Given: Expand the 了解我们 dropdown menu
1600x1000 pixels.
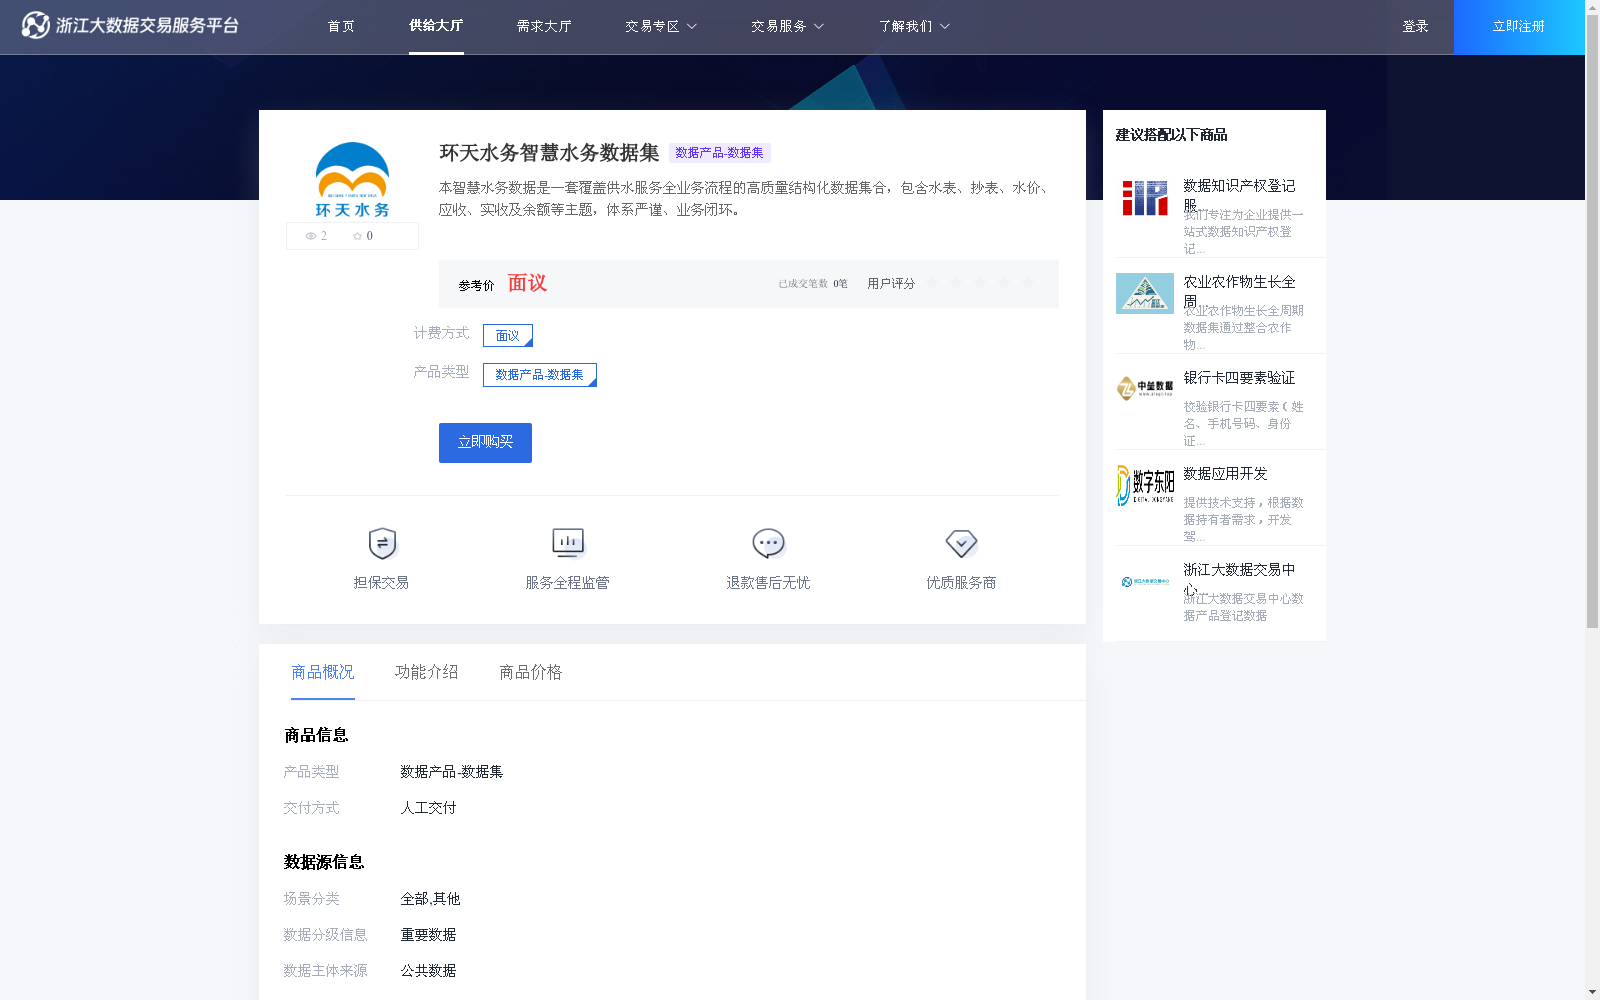Looking at the screenshot, I should coord(914,26).
